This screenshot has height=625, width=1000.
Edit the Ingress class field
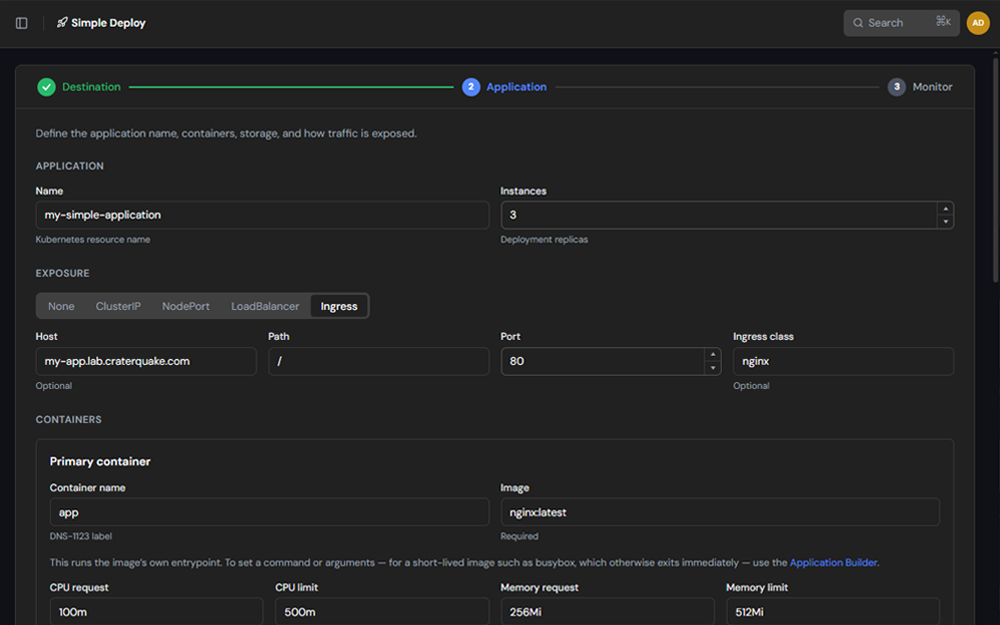click(x=843, y=361)
